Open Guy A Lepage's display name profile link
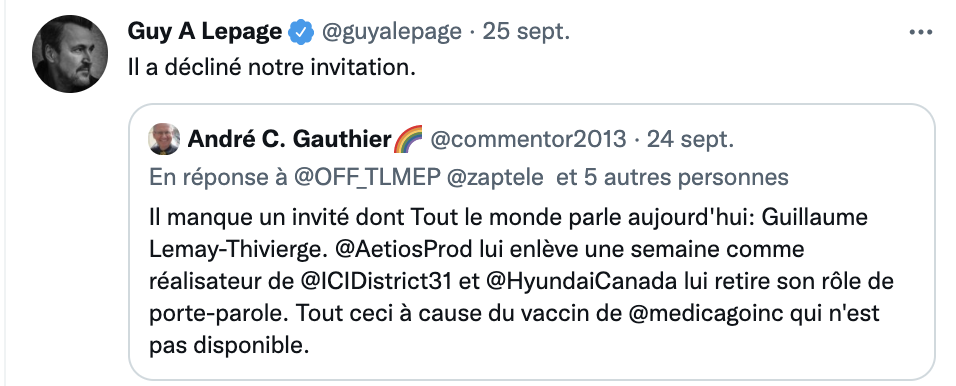The width and height of the screenshot is (956, 386). [x=205, y=32]
